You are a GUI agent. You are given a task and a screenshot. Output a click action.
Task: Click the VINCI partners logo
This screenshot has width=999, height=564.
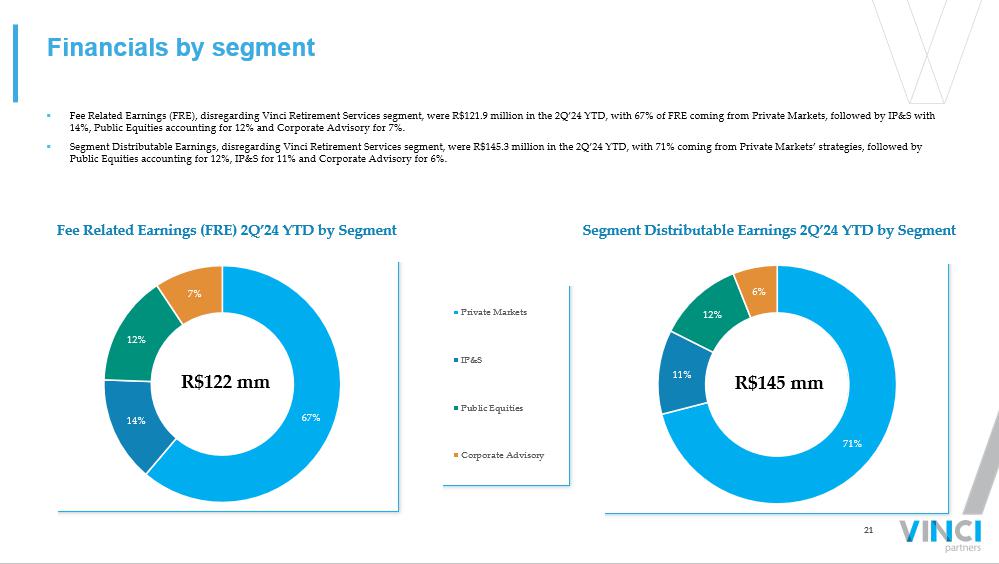tap(940, 535)
